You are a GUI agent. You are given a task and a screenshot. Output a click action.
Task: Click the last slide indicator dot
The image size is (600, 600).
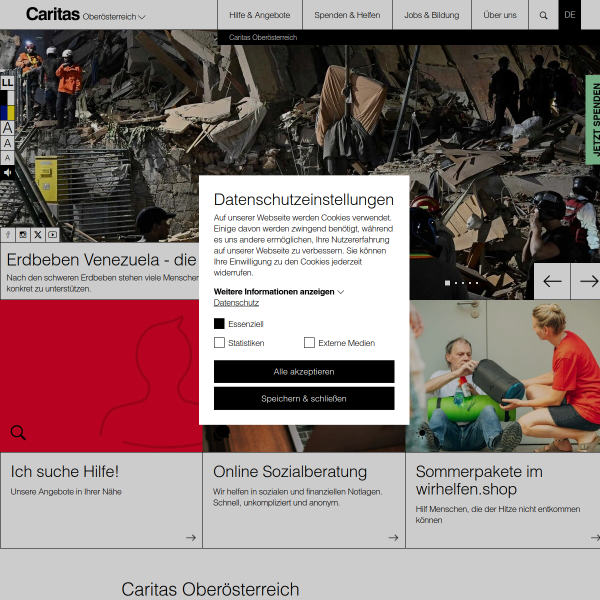pyautogui.click(x=477, y=283)
